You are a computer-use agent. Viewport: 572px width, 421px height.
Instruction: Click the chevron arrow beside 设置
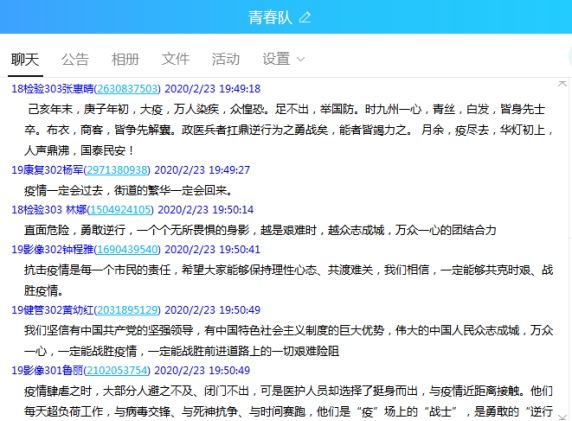[301, 59]
